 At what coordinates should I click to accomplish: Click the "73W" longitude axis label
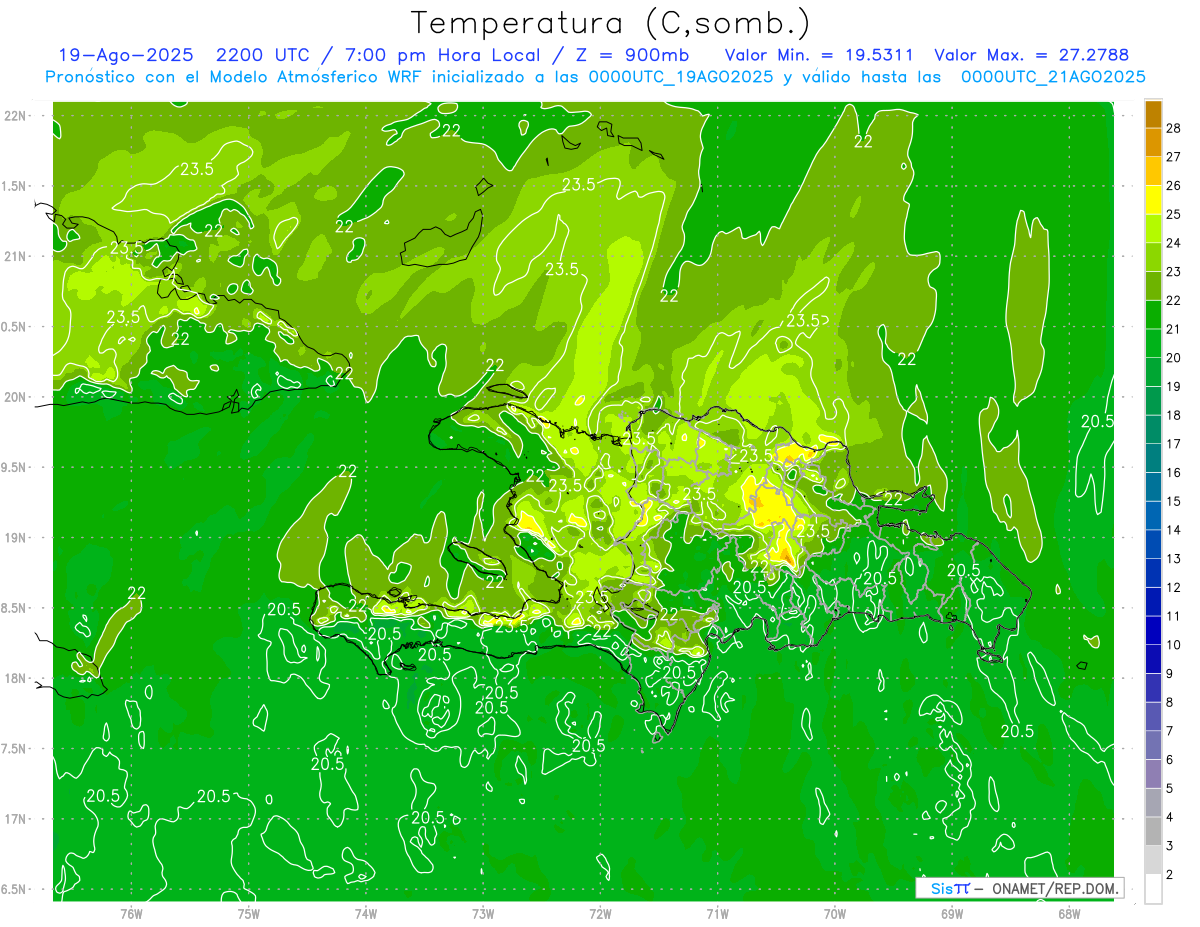pos(483,913)
